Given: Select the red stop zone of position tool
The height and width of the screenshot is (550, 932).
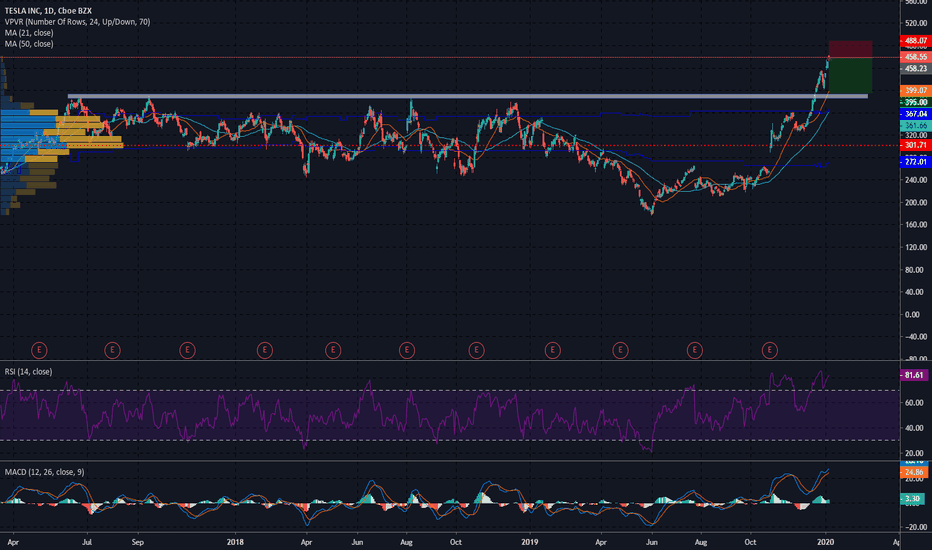Looking at the screenshot, I should pos(851,49).
